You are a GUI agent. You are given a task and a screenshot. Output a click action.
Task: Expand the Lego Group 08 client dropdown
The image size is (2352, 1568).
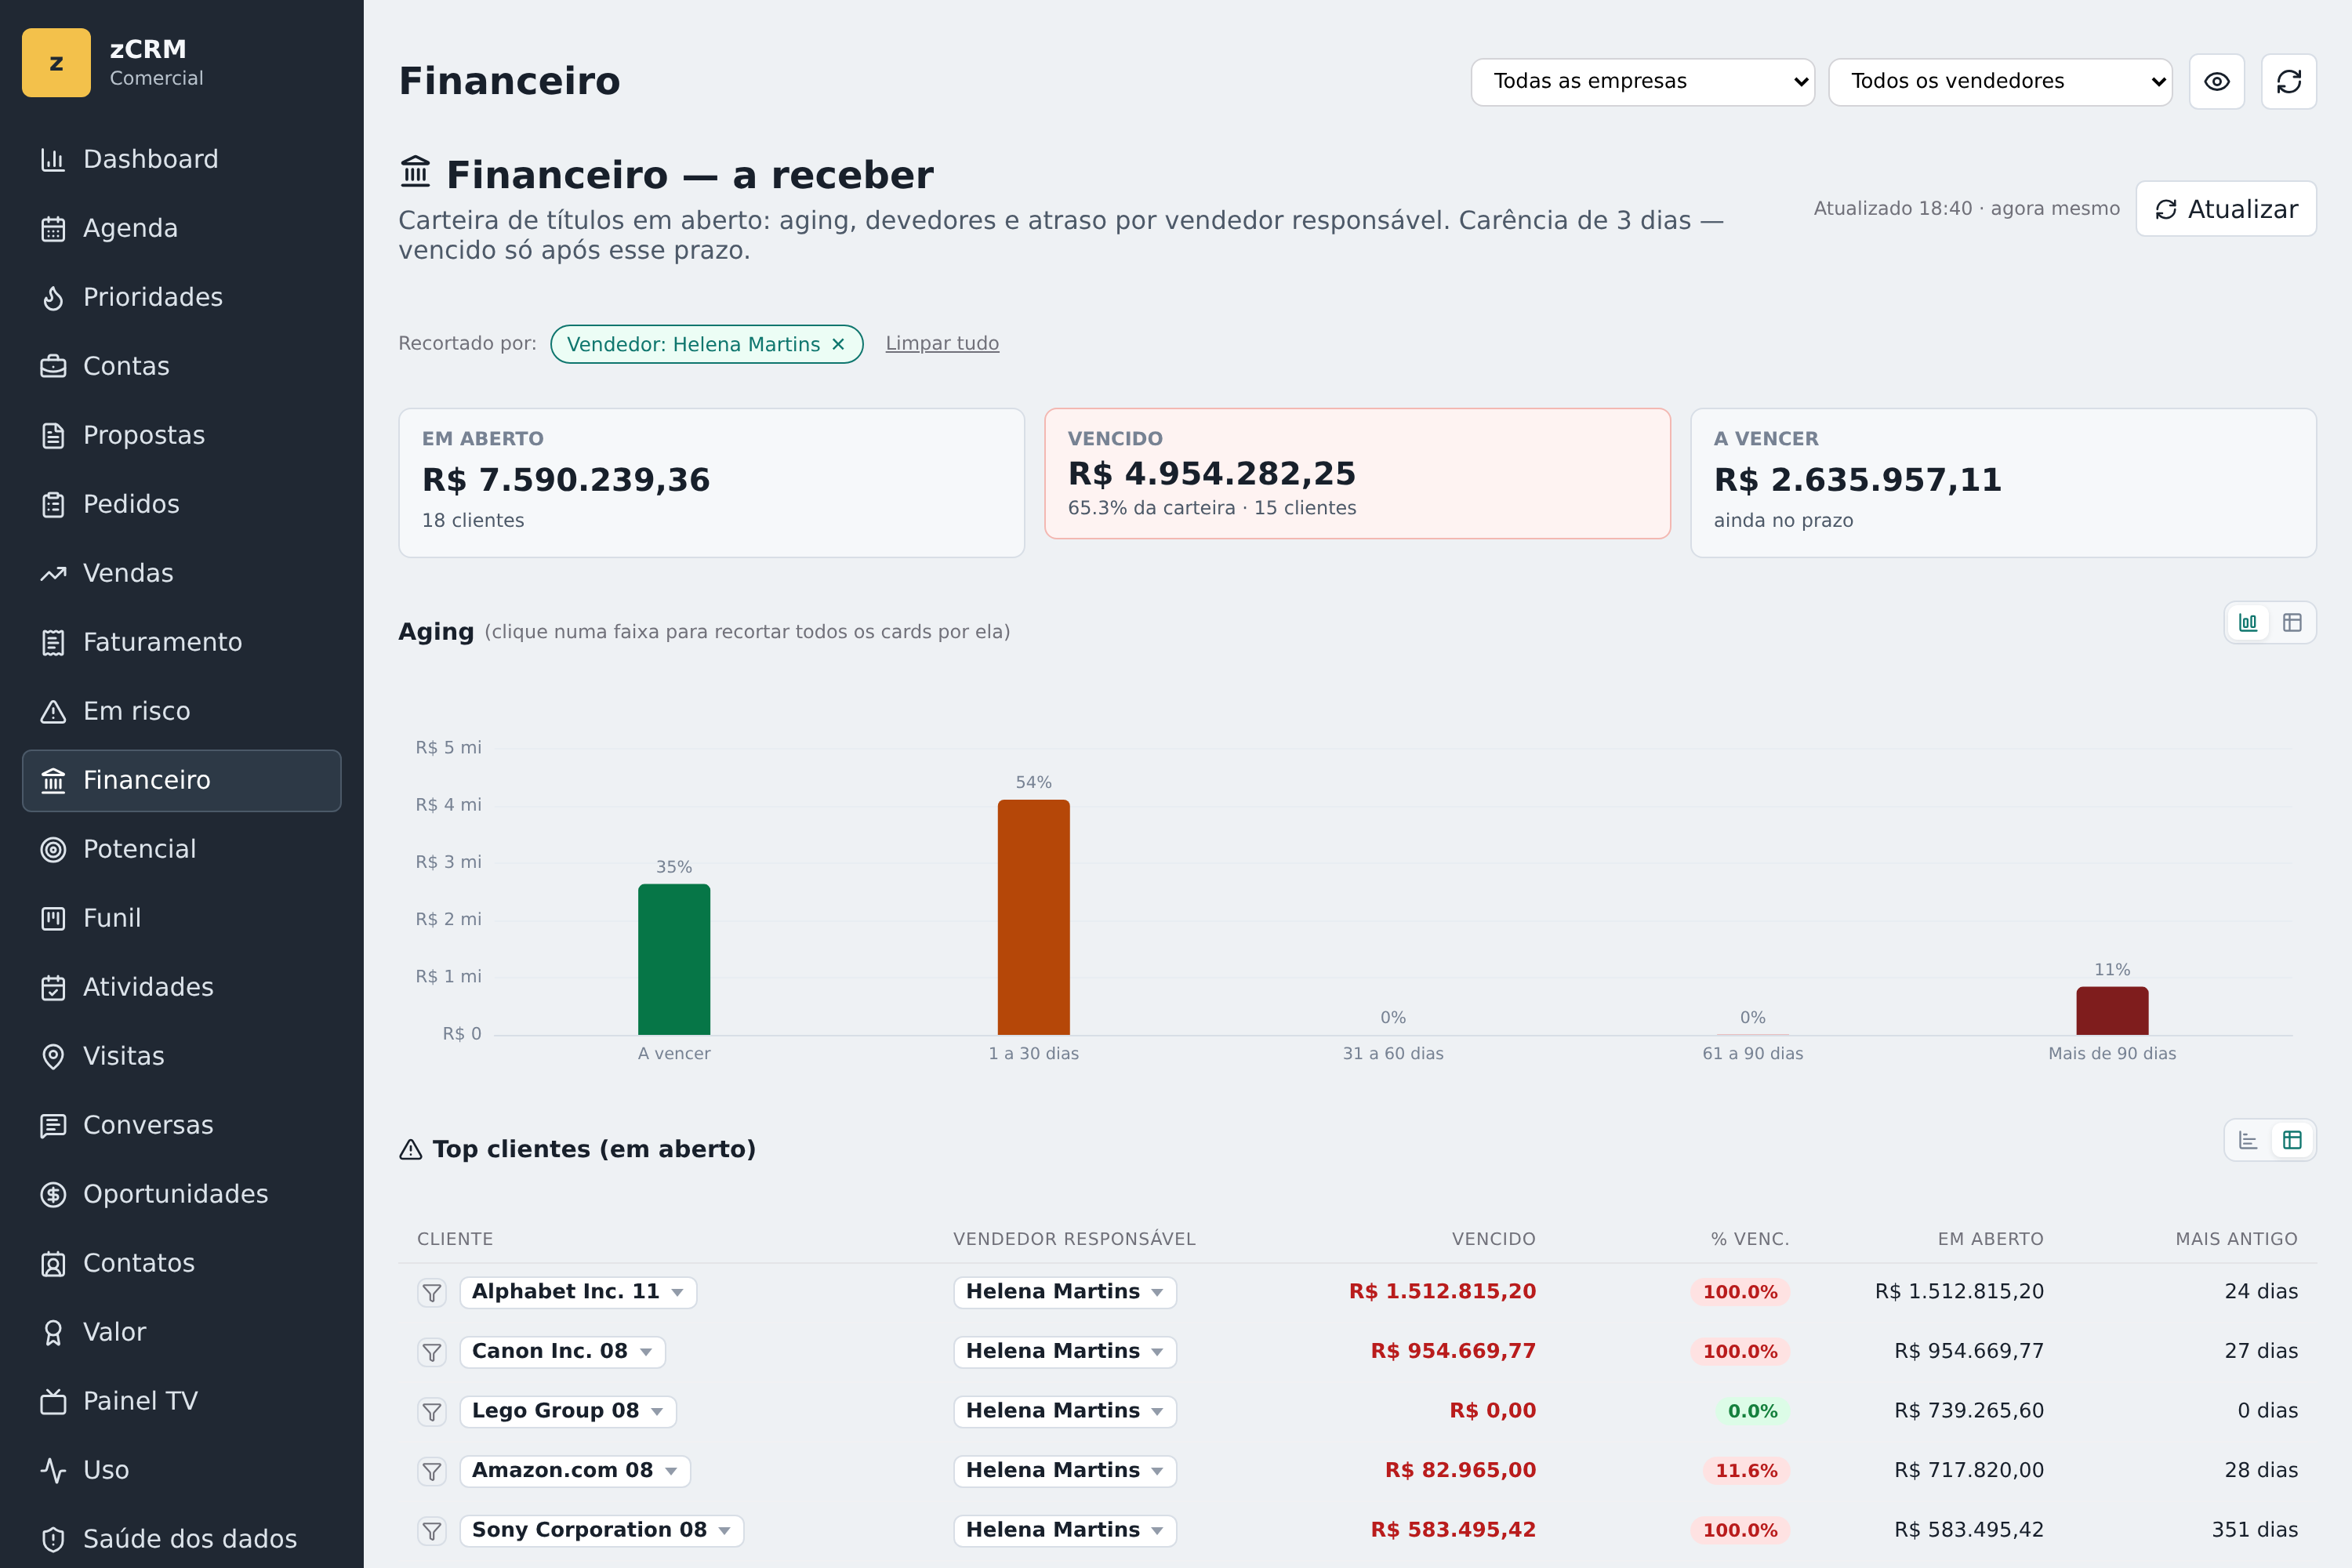click(x=568, y=1411)
